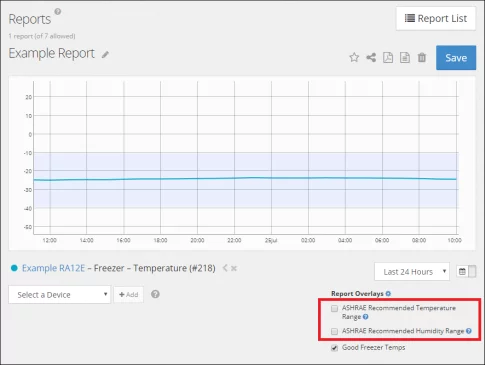Click the left arrow next to sensor name
The width and height of the screenshot is (485, 365).
225,268
